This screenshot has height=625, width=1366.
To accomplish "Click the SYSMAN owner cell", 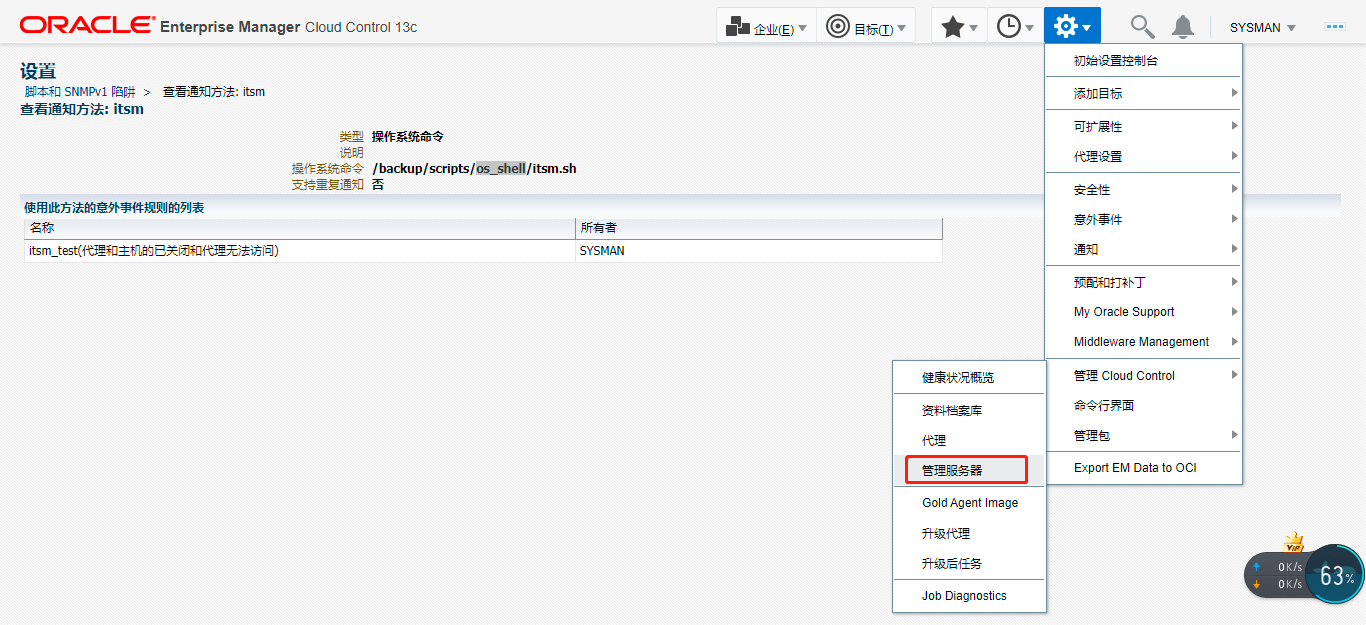I will tap(759, 251).
